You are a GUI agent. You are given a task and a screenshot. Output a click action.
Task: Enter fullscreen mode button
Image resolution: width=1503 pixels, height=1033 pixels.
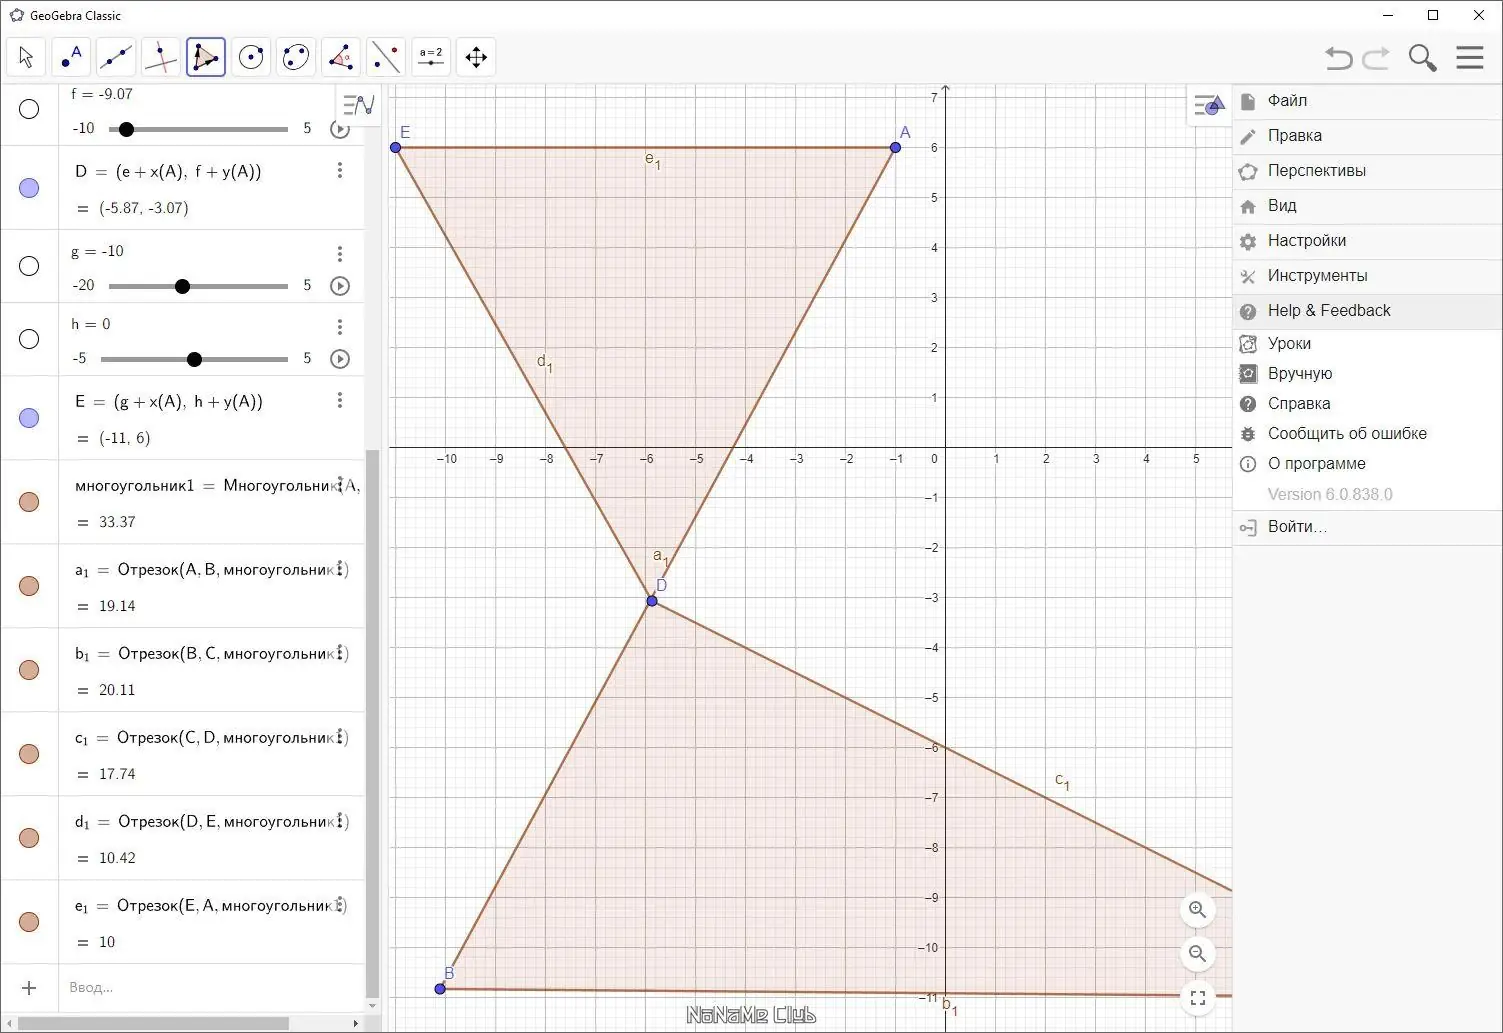pyautogui.click(x=1197, y=998)
